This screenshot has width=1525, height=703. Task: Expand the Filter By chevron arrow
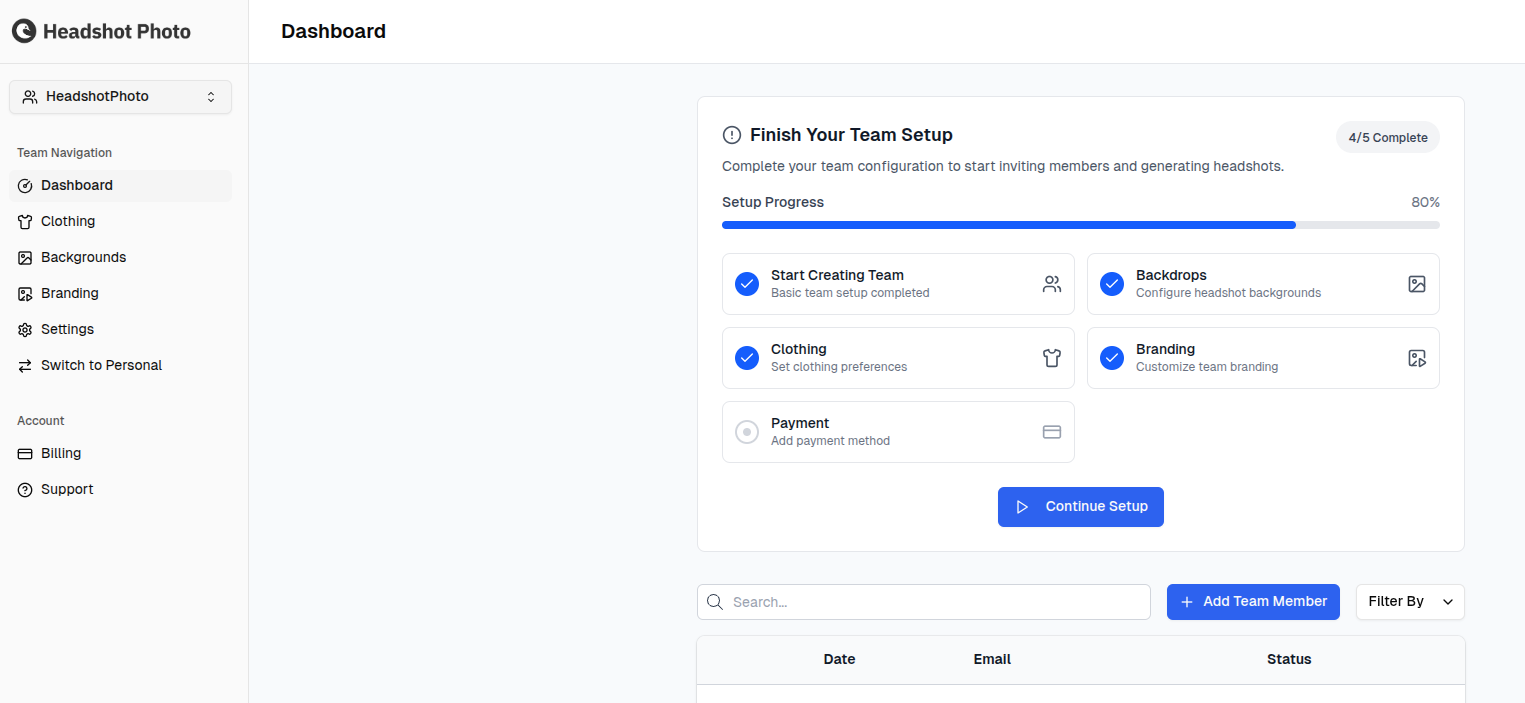click(x=1447, y=602)
